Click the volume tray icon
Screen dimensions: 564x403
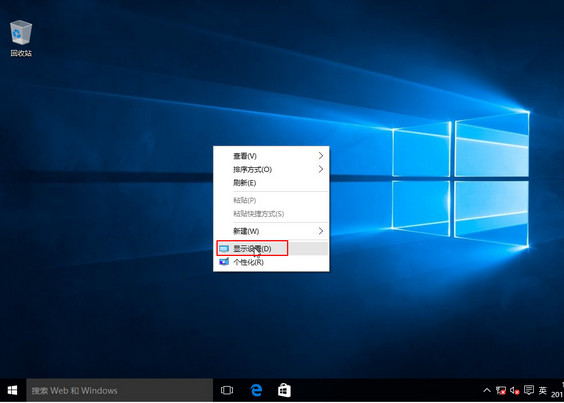[514, 390]
